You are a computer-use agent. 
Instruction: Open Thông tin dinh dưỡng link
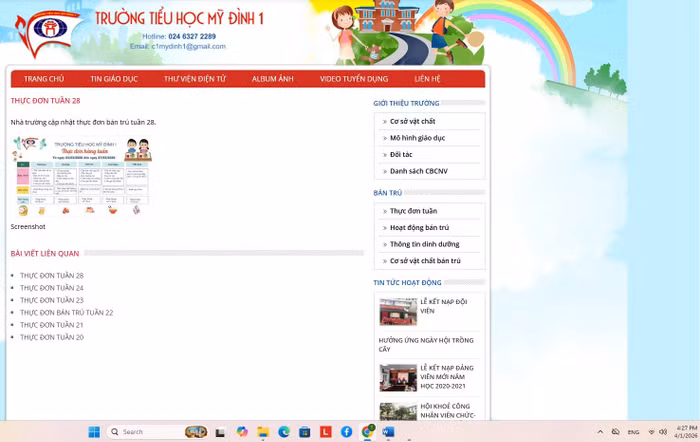click(425, 244)
